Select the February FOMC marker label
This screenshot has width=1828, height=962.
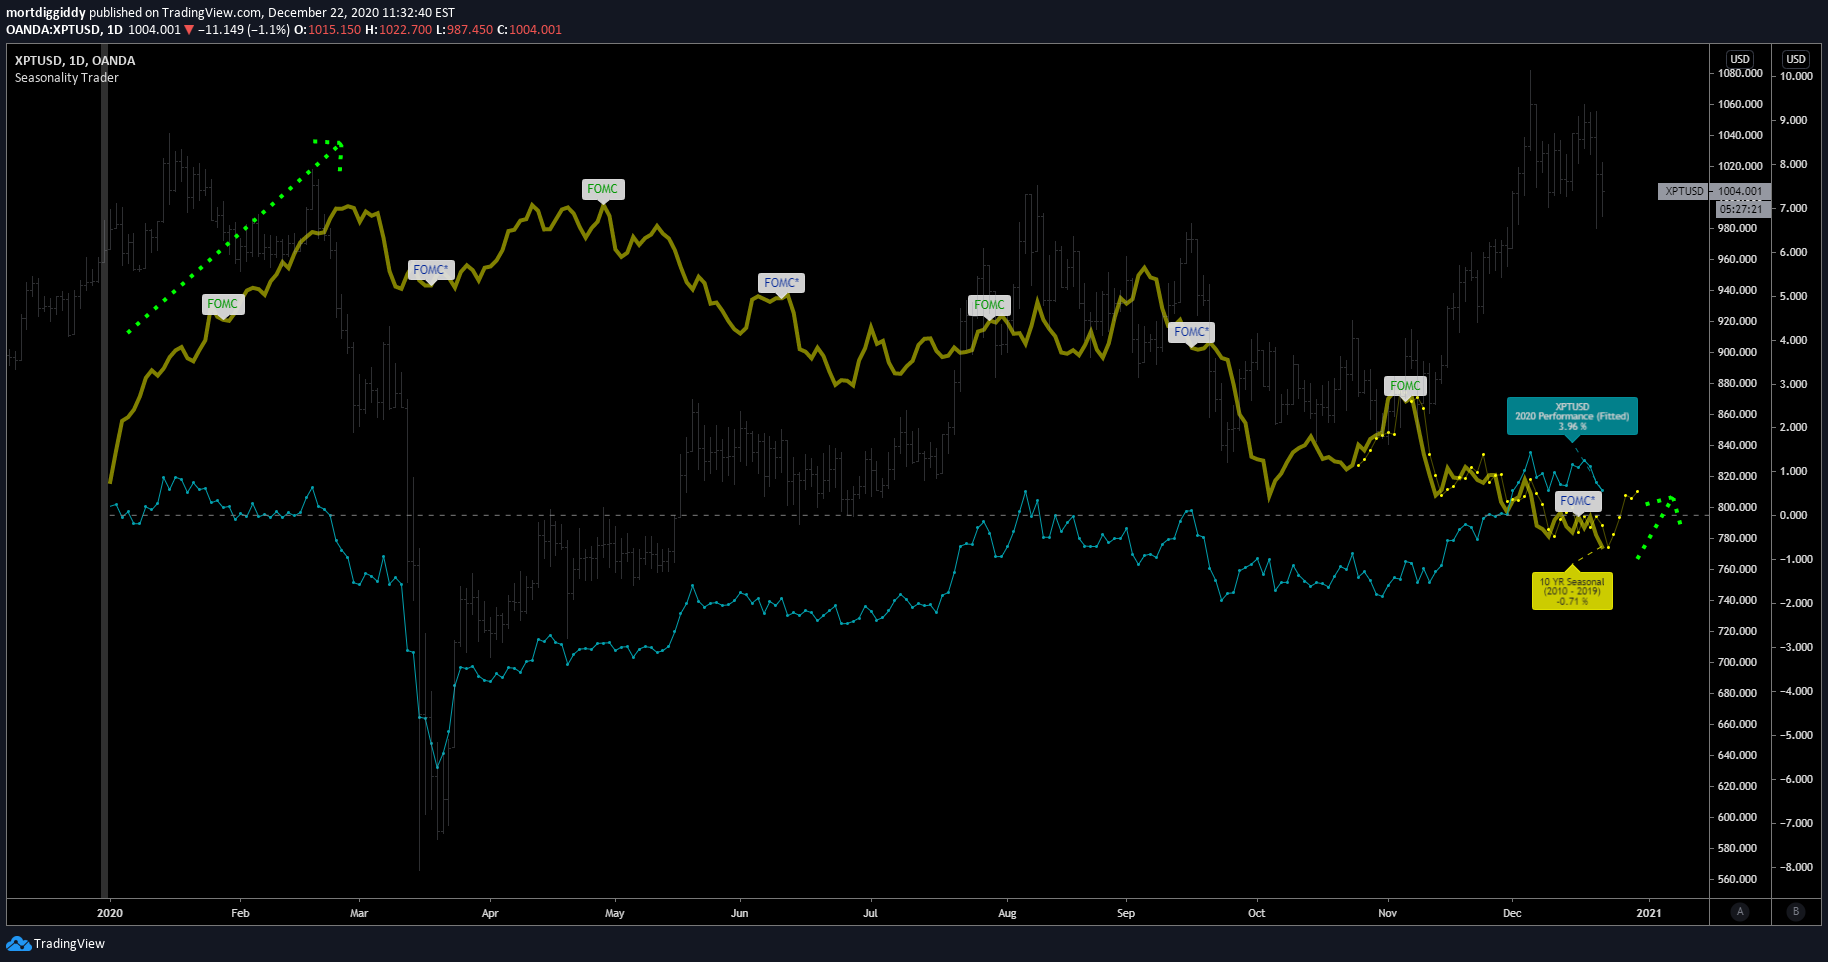tap(223, 304)
